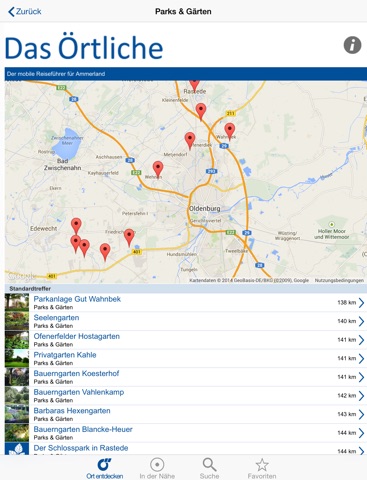Screen dimensions: 367x480
Task: Select the red map pin near Wahnbek
Action: pyautogui.click(x=230, y=131)
